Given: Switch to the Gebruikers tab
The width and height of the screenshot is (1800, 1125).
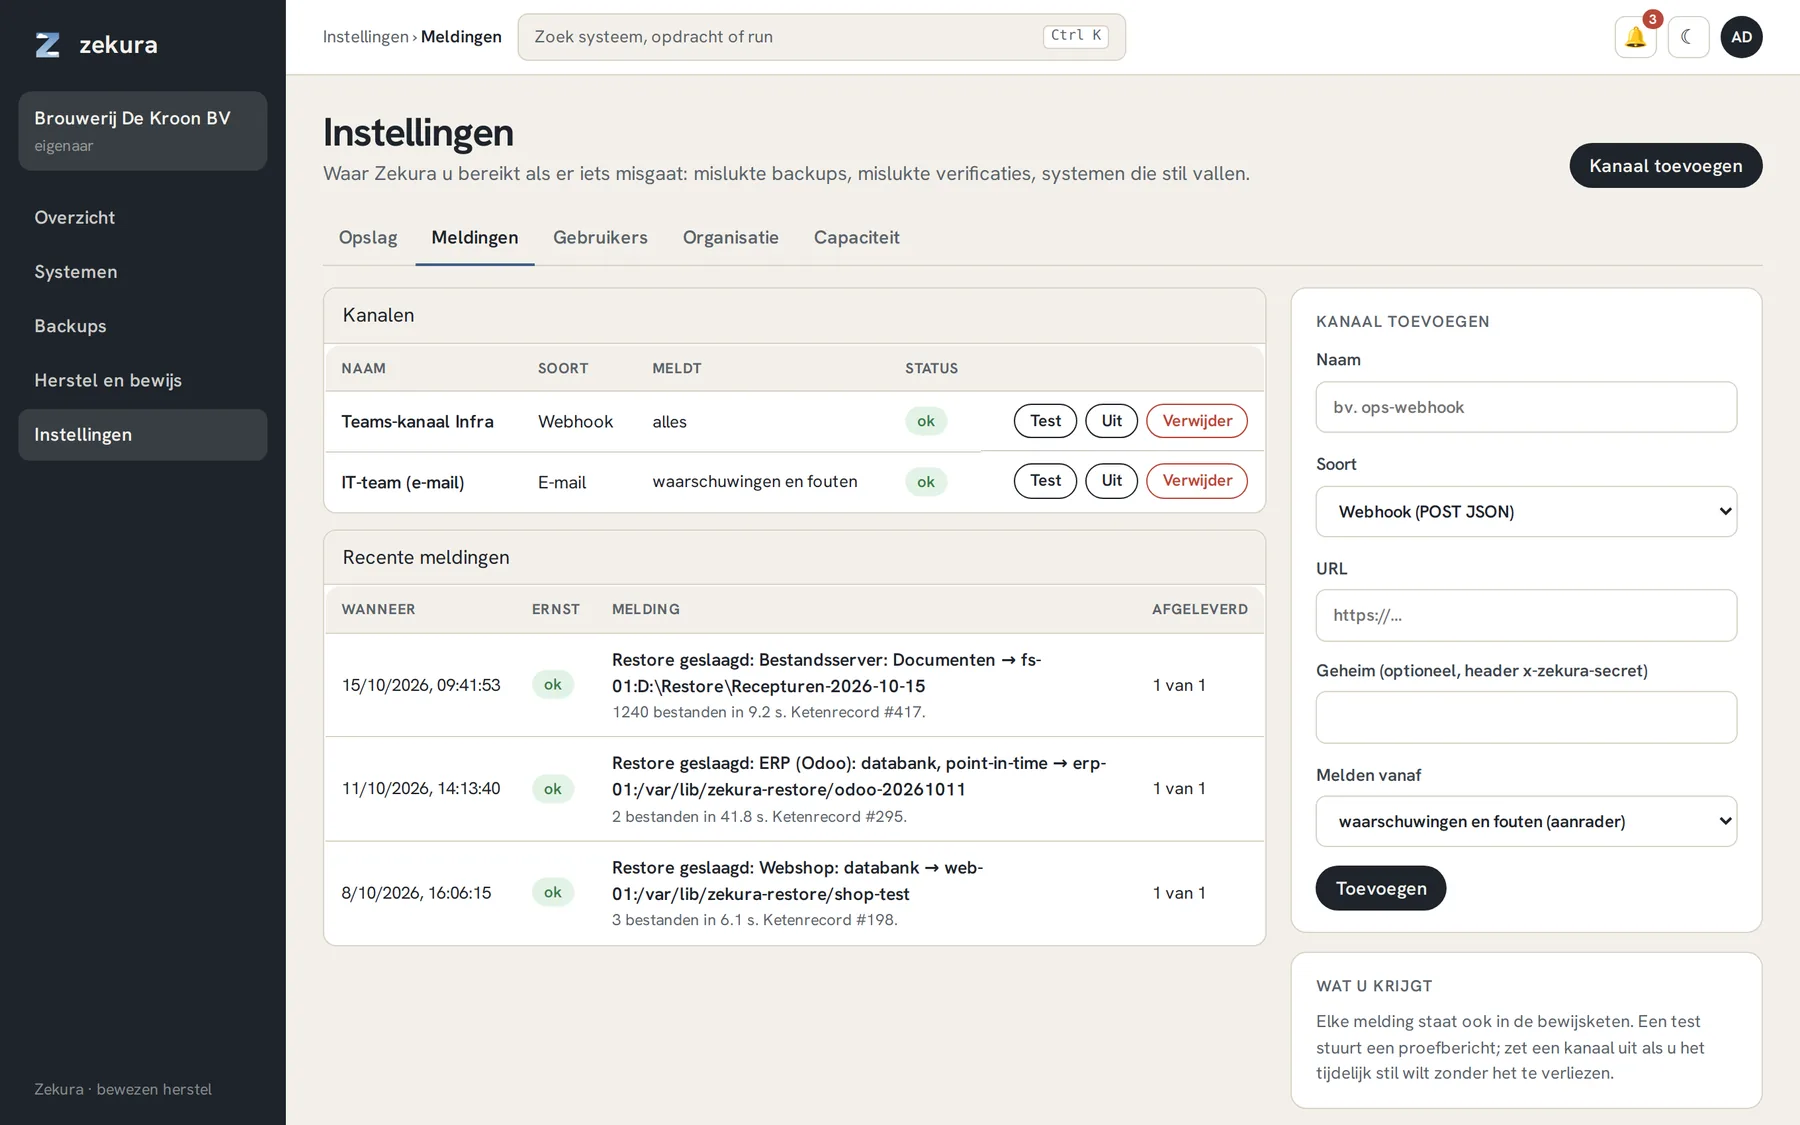Looking at the screenshot, I should click(x=600, y=238).
